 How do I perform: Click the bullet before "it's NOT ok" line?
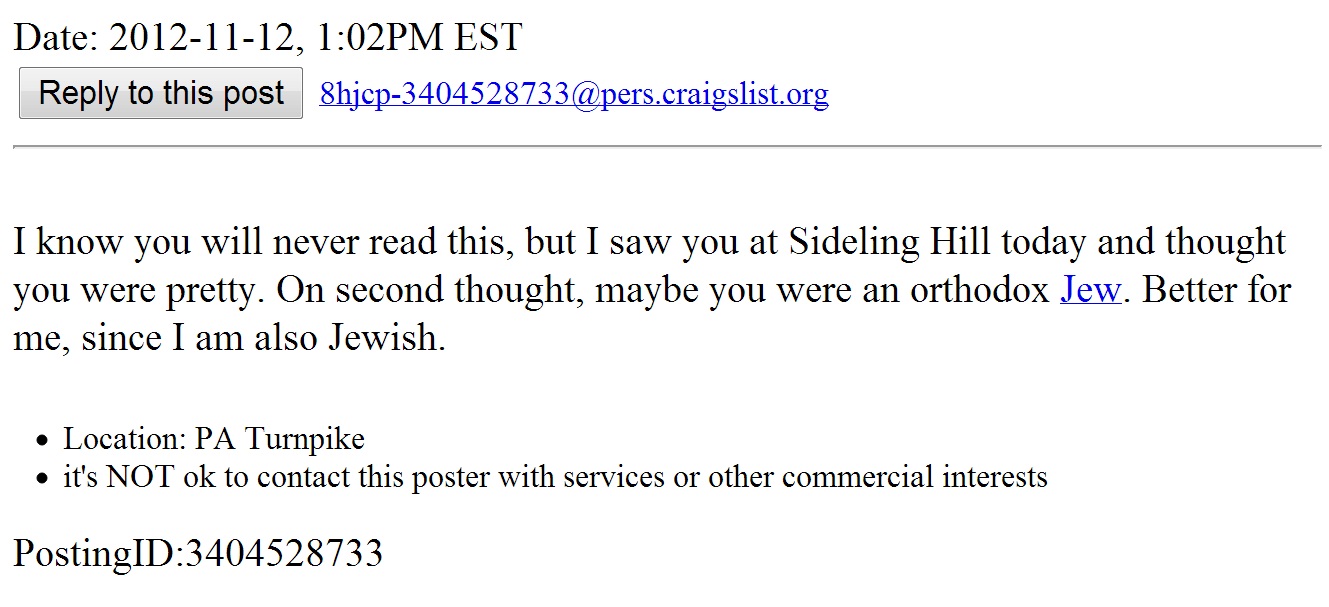42,478
